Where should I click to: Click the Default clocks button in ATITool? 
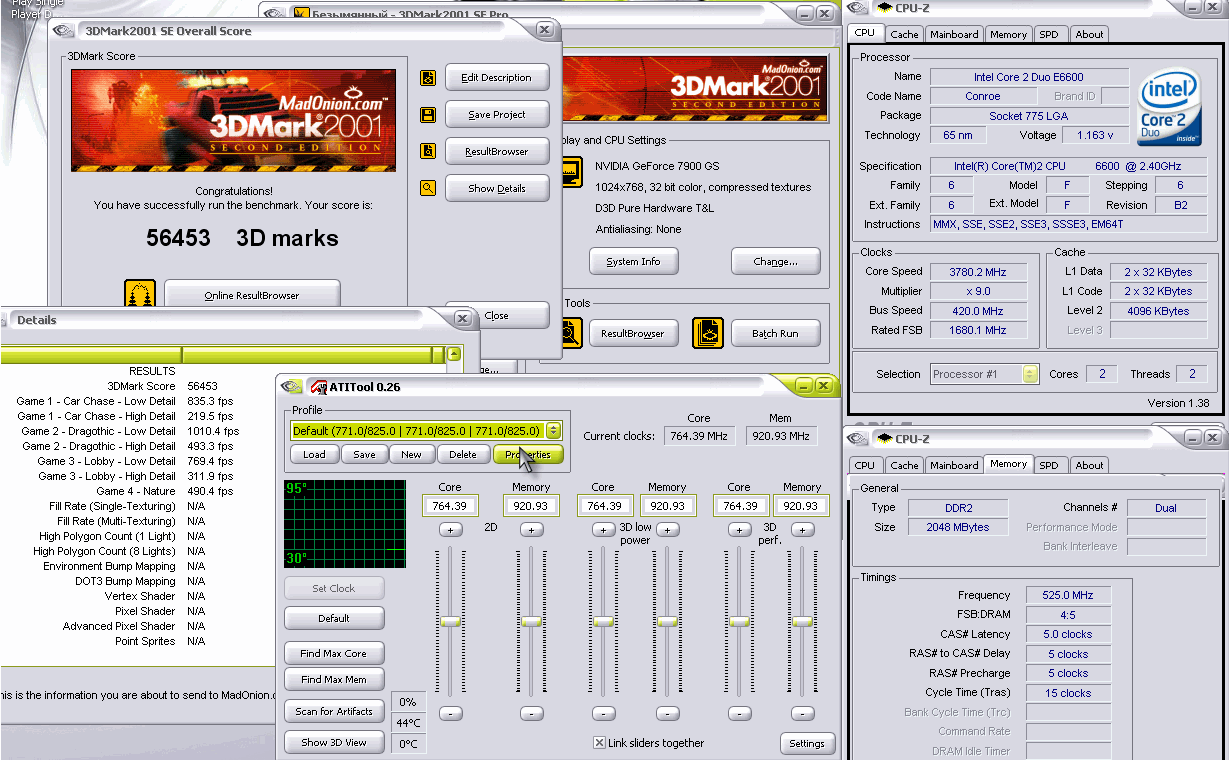pos(334,618)
